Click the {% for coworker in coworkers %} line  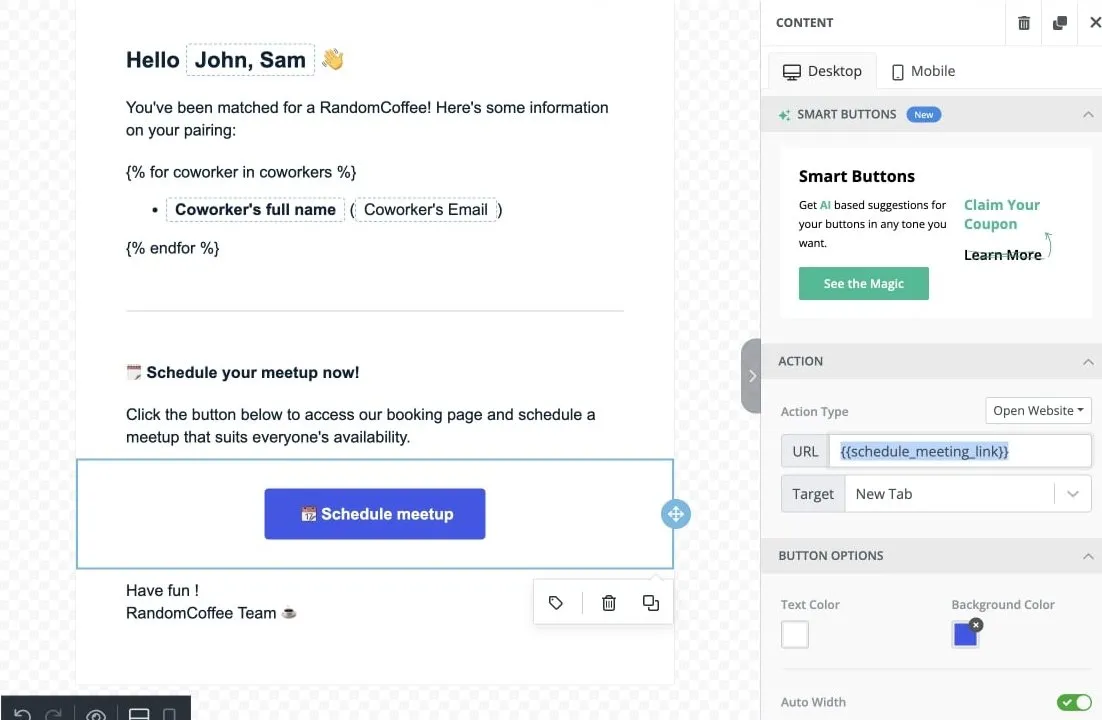click(241, 172)
